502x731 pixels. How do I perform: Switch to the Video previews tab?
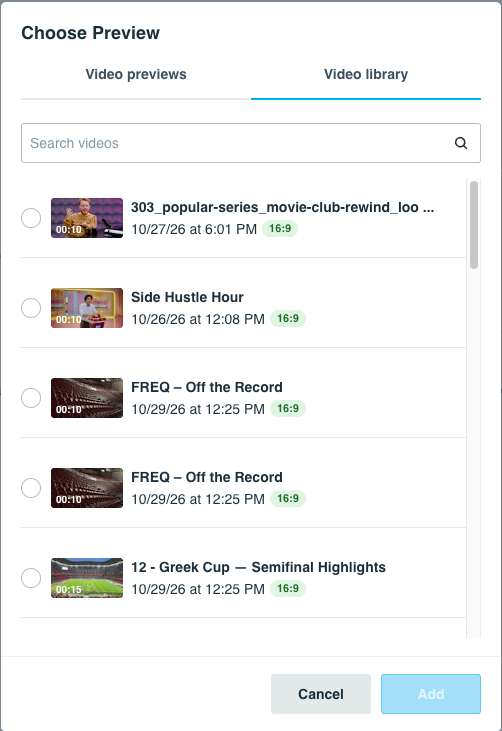(136, 75)
